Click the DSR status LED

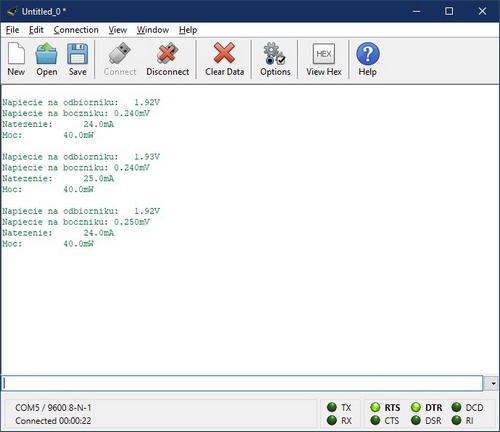coord(416,420)
